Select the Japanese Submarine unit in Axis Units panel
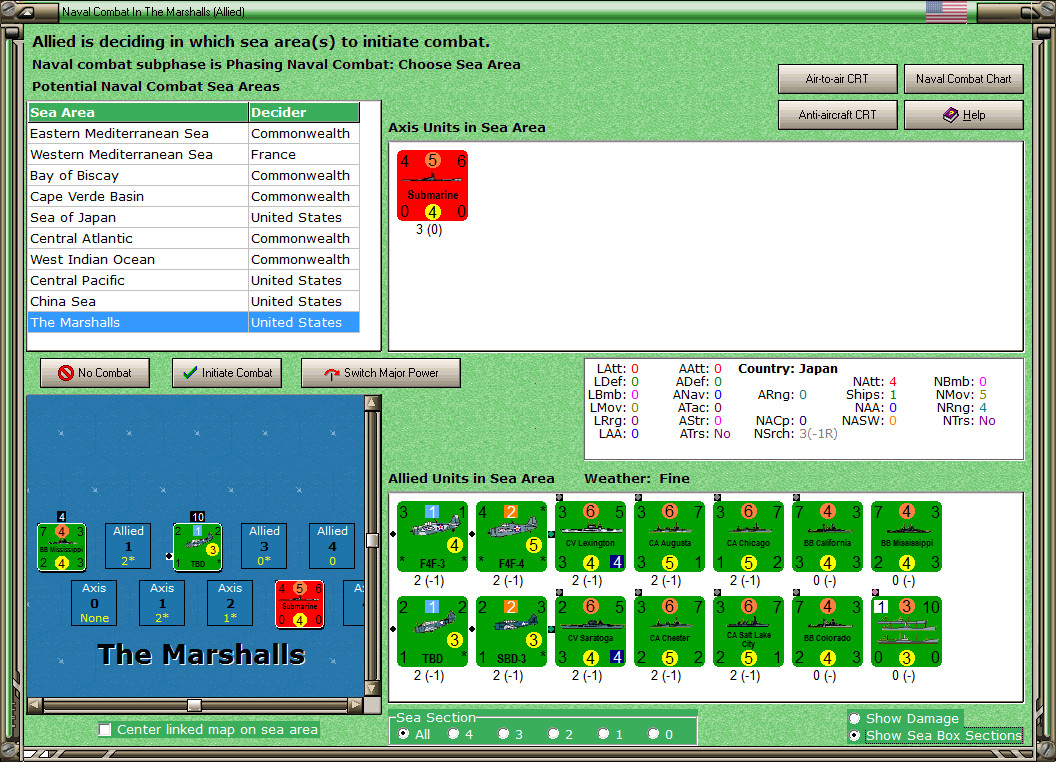The height and width of the screenshot is (762, 1056). coord(432,185)
